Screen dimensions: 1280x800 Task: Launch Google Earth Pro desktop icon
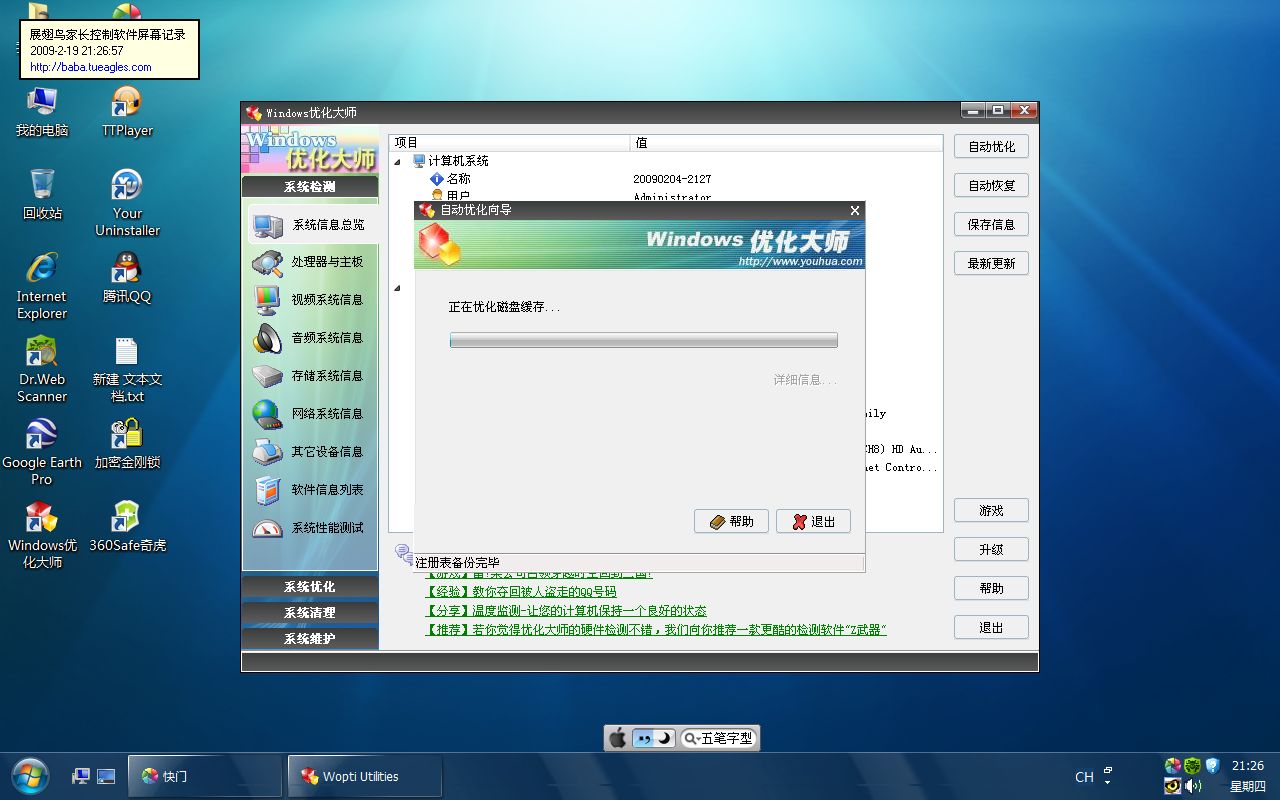(x=42, y=452)
